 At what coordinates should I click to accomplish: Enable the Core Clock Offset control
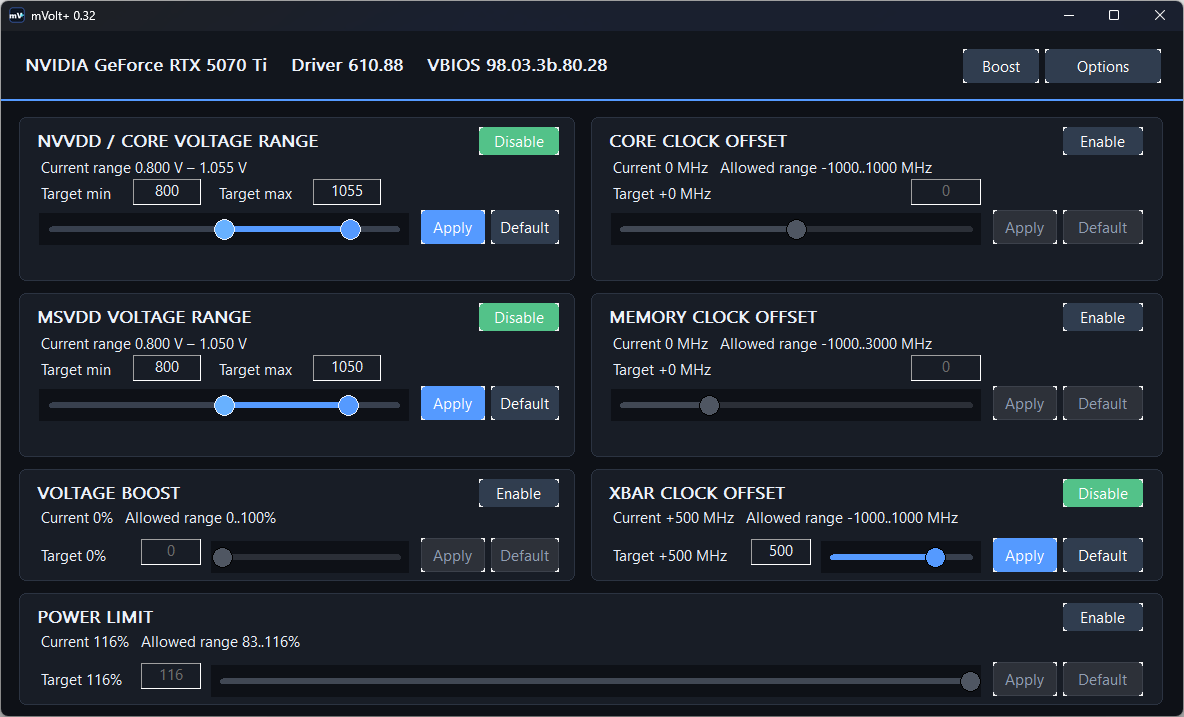(x=1102, y=141)
